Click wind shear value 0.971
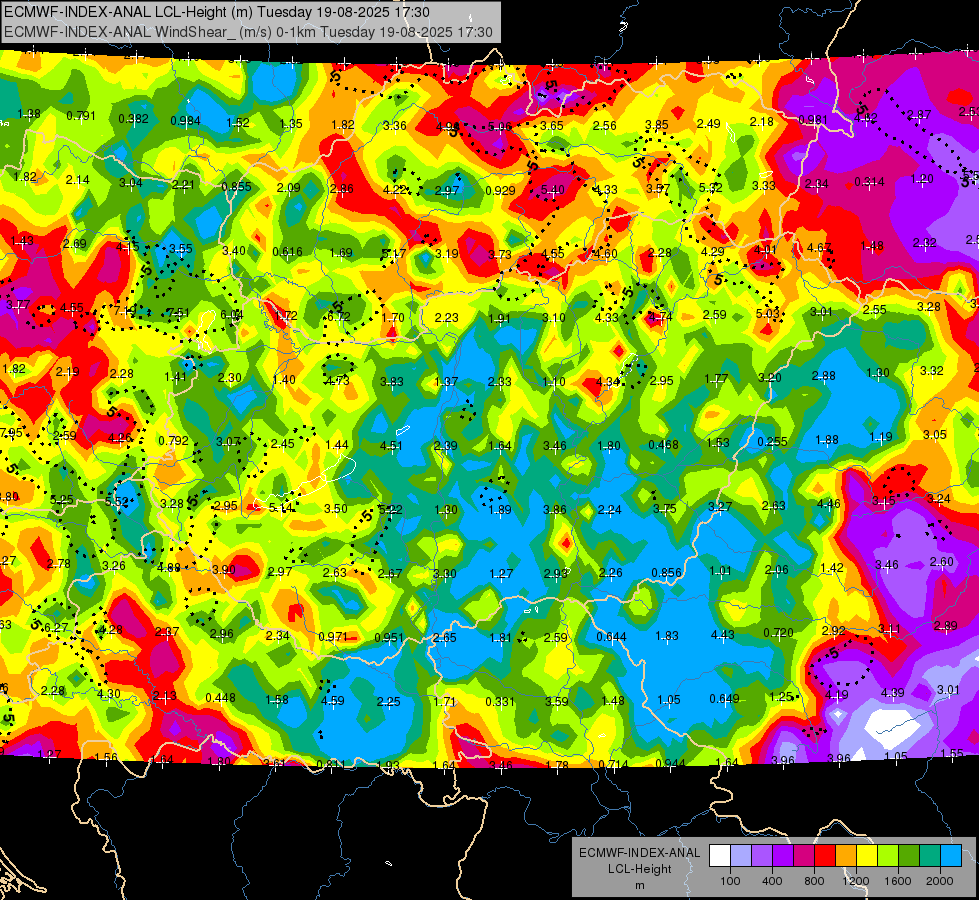 click(333, 637)
